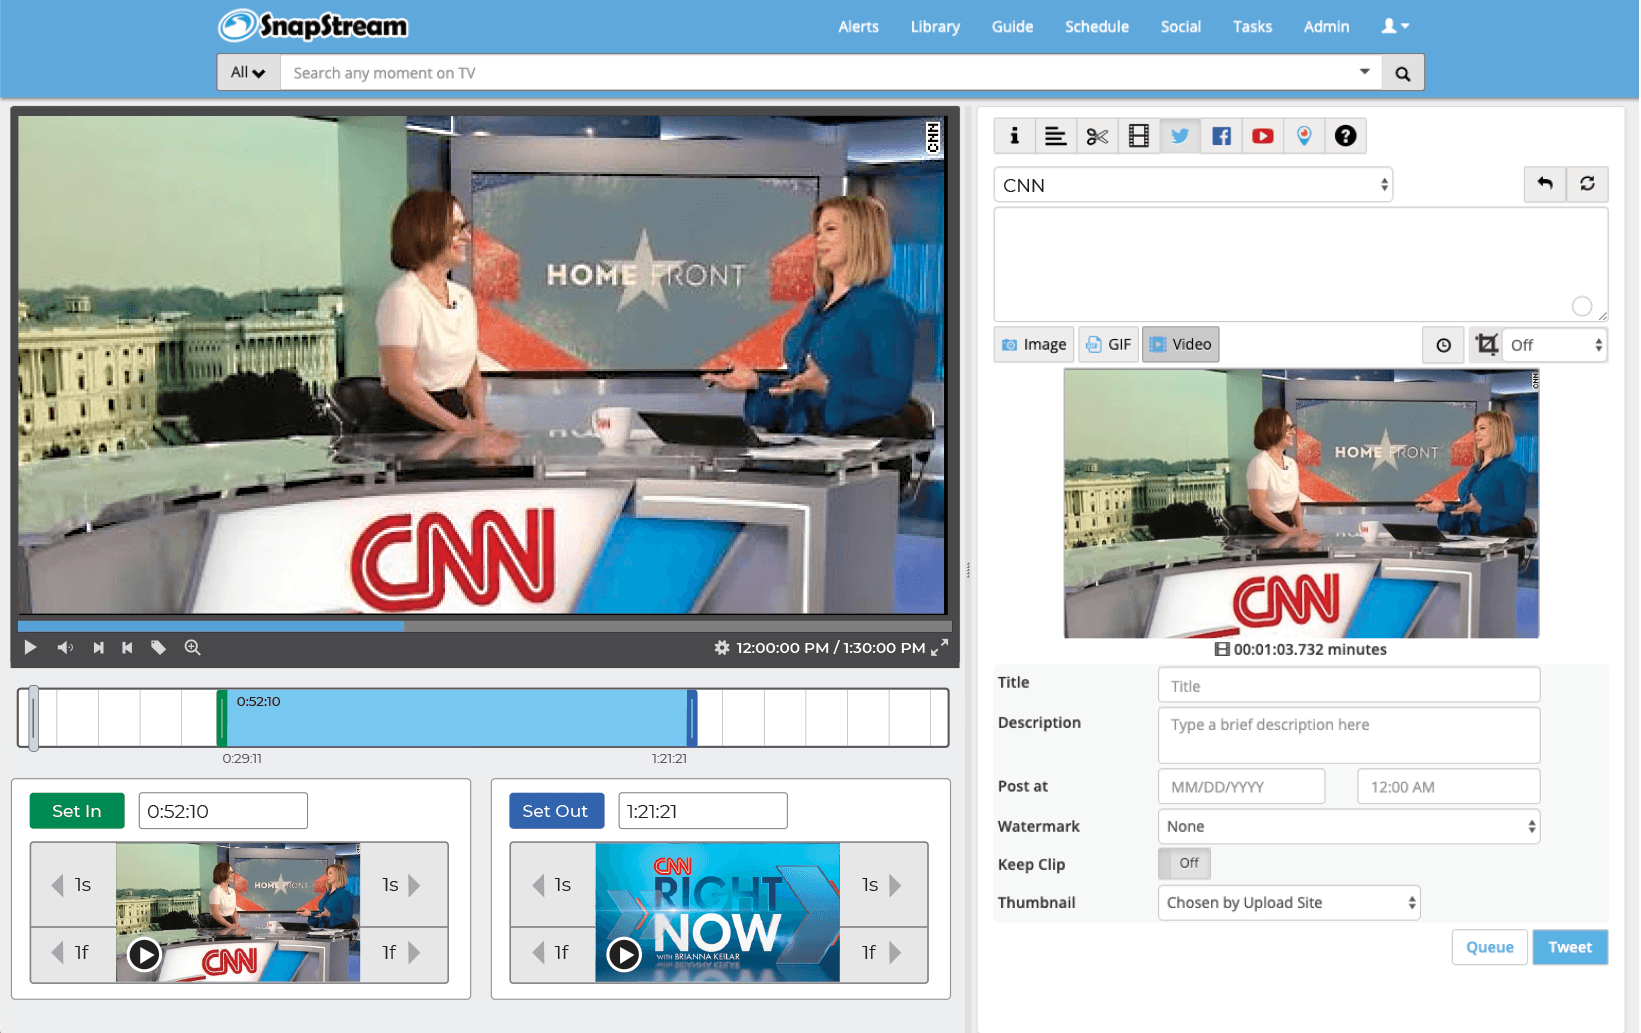Screen dimensions: 1641x1033
Task: Click the search magnifier button
Action: coord(1403,73)
